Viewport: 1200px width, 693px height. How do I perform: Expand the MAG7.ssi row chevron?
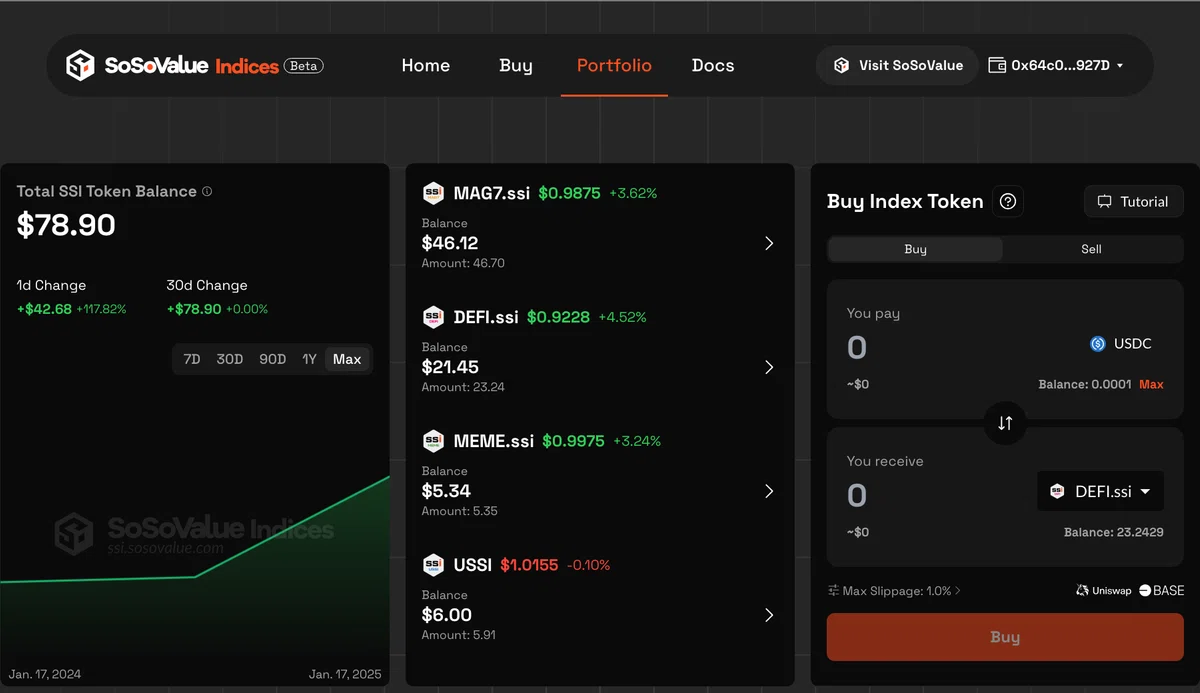769,243
